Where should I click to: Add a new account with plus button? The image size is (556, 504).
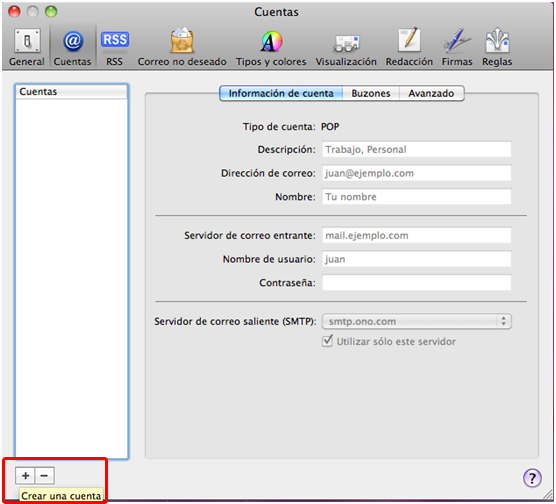coord(25,475)
